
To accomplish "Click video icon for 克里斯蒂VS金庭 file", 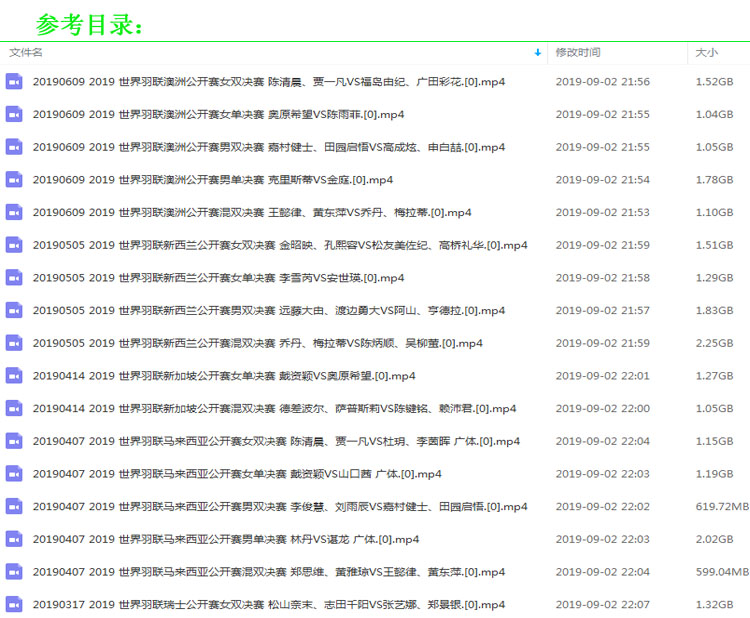I will point(14,180).
